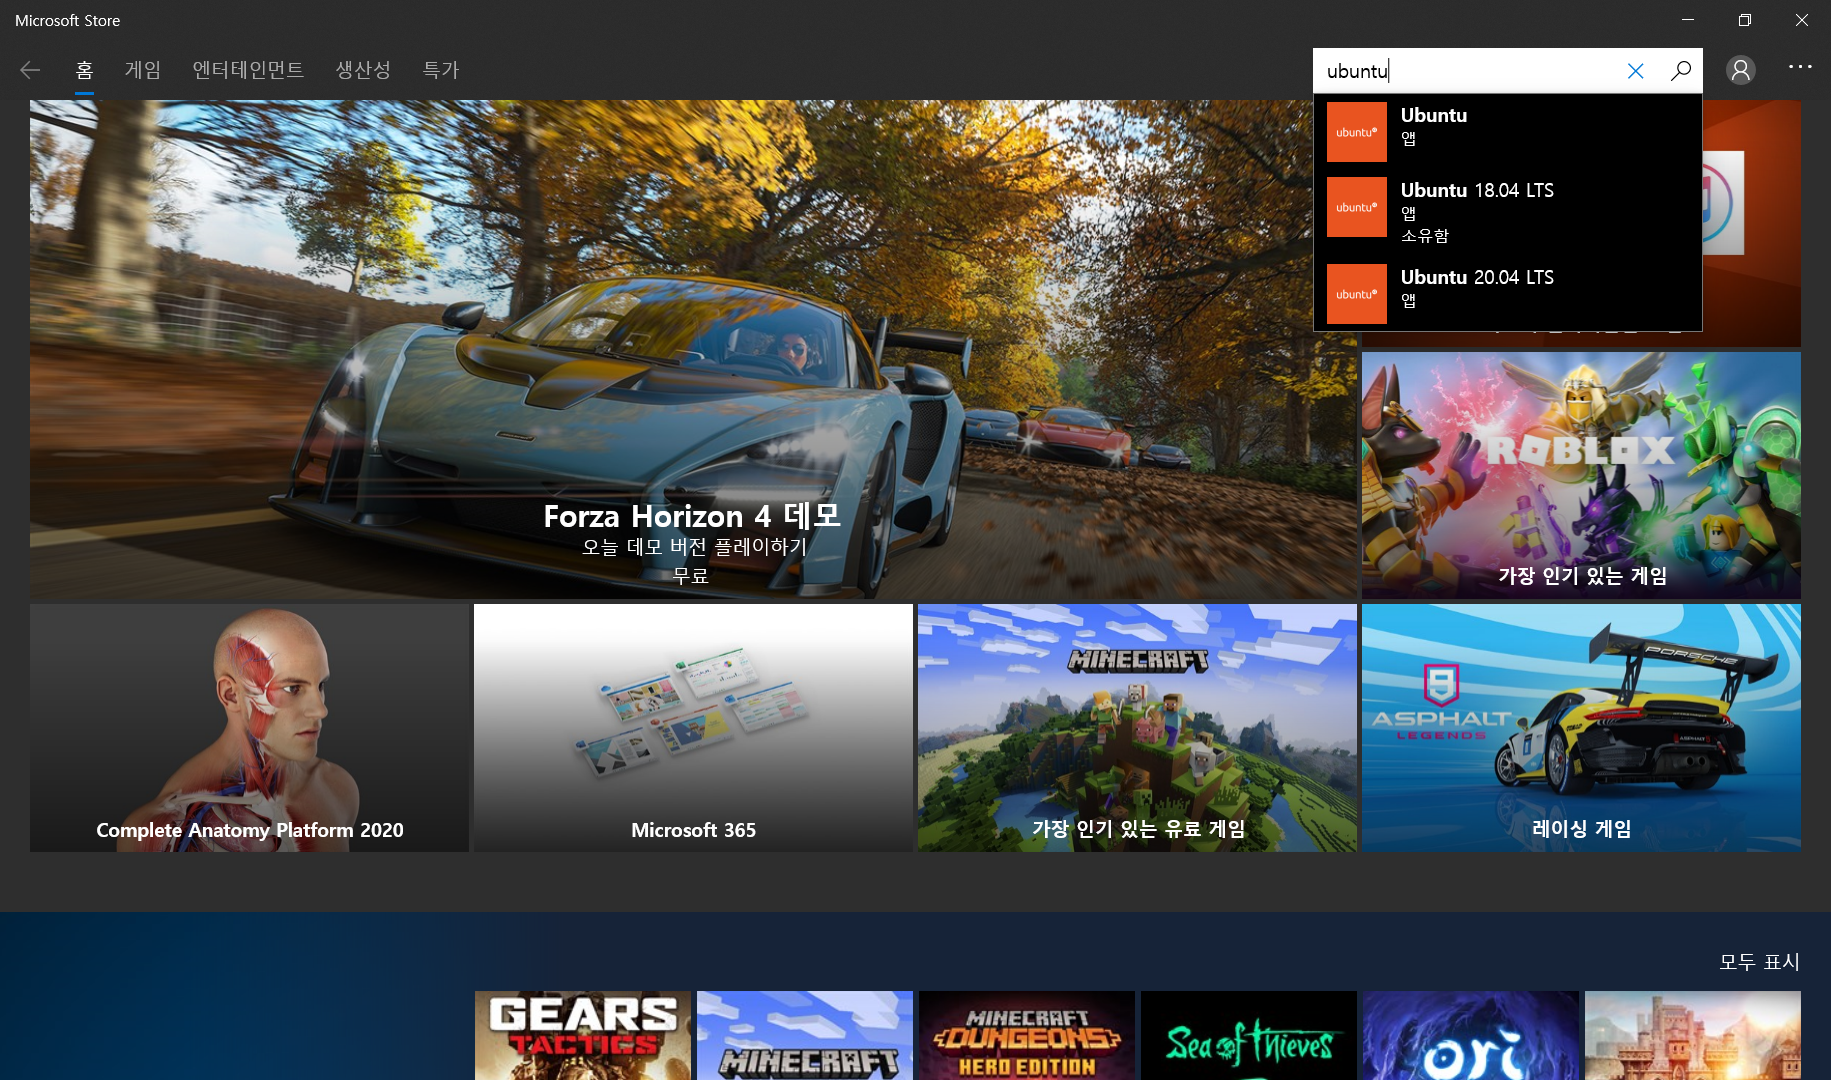Click the magnifier search icon
The image size is (1831, 1080).
click(x=1681, y=71)
